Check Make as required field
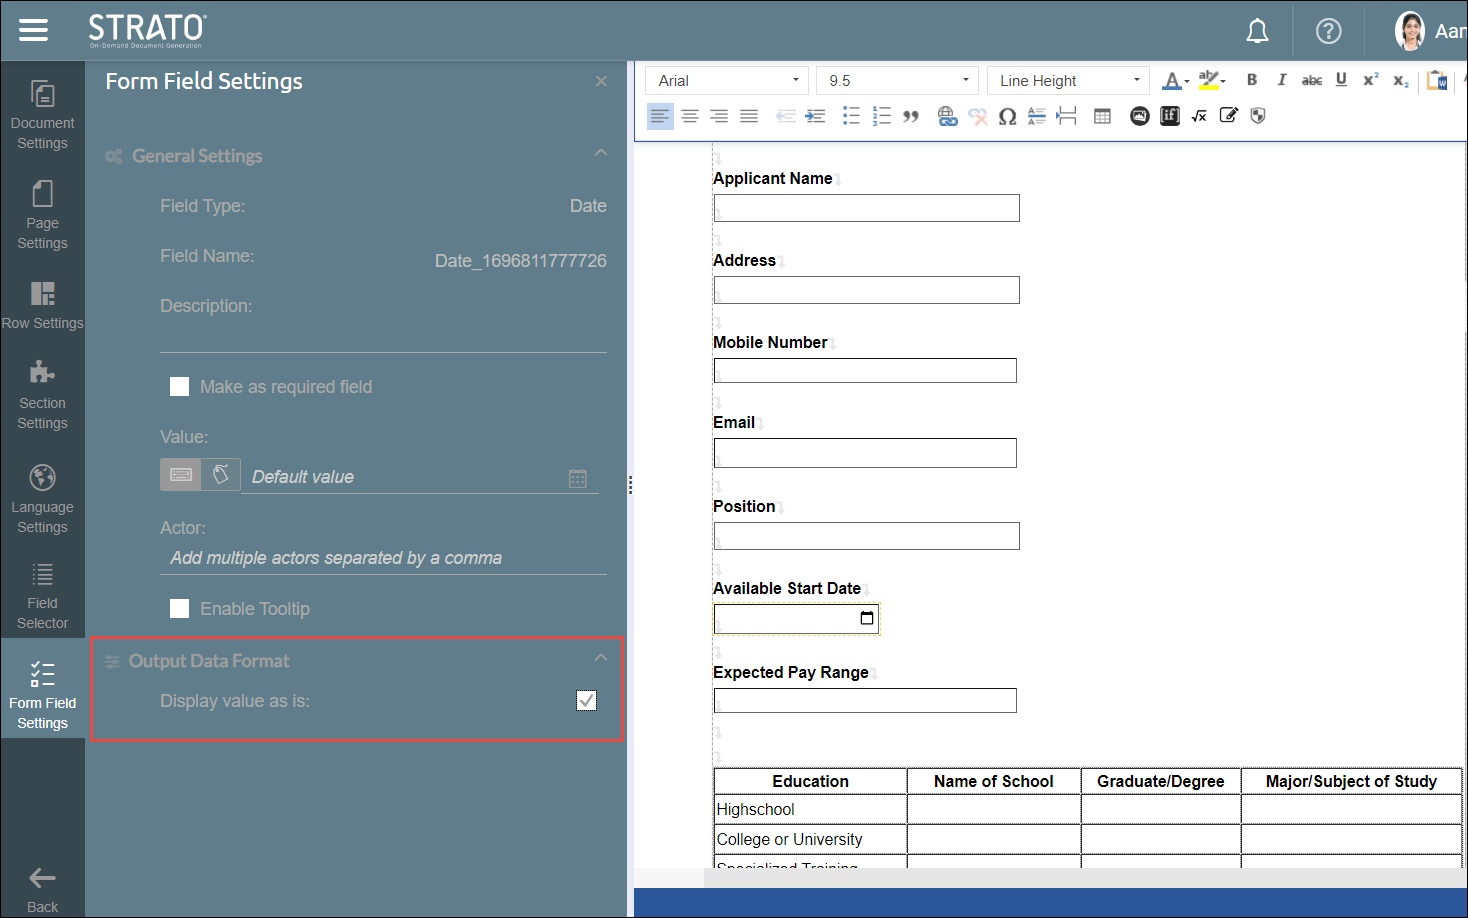Screen dimensions: 1468x918 coord(180,387)
